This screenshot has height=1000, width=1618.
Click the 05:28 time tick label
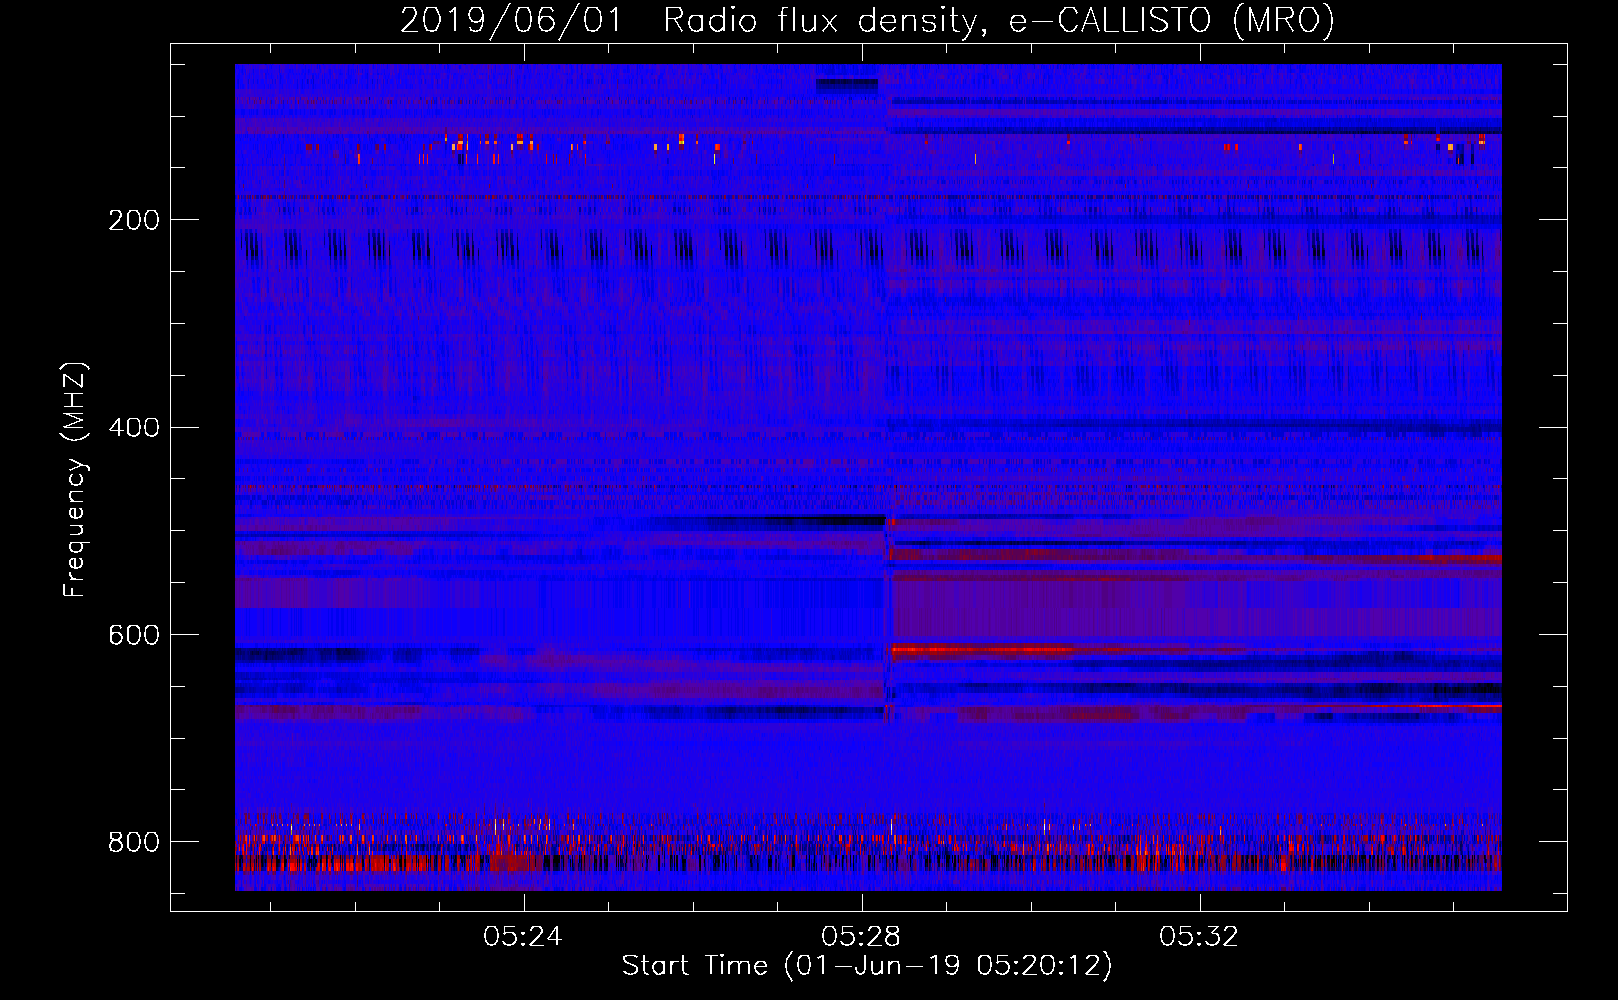(x=861, y=936)
